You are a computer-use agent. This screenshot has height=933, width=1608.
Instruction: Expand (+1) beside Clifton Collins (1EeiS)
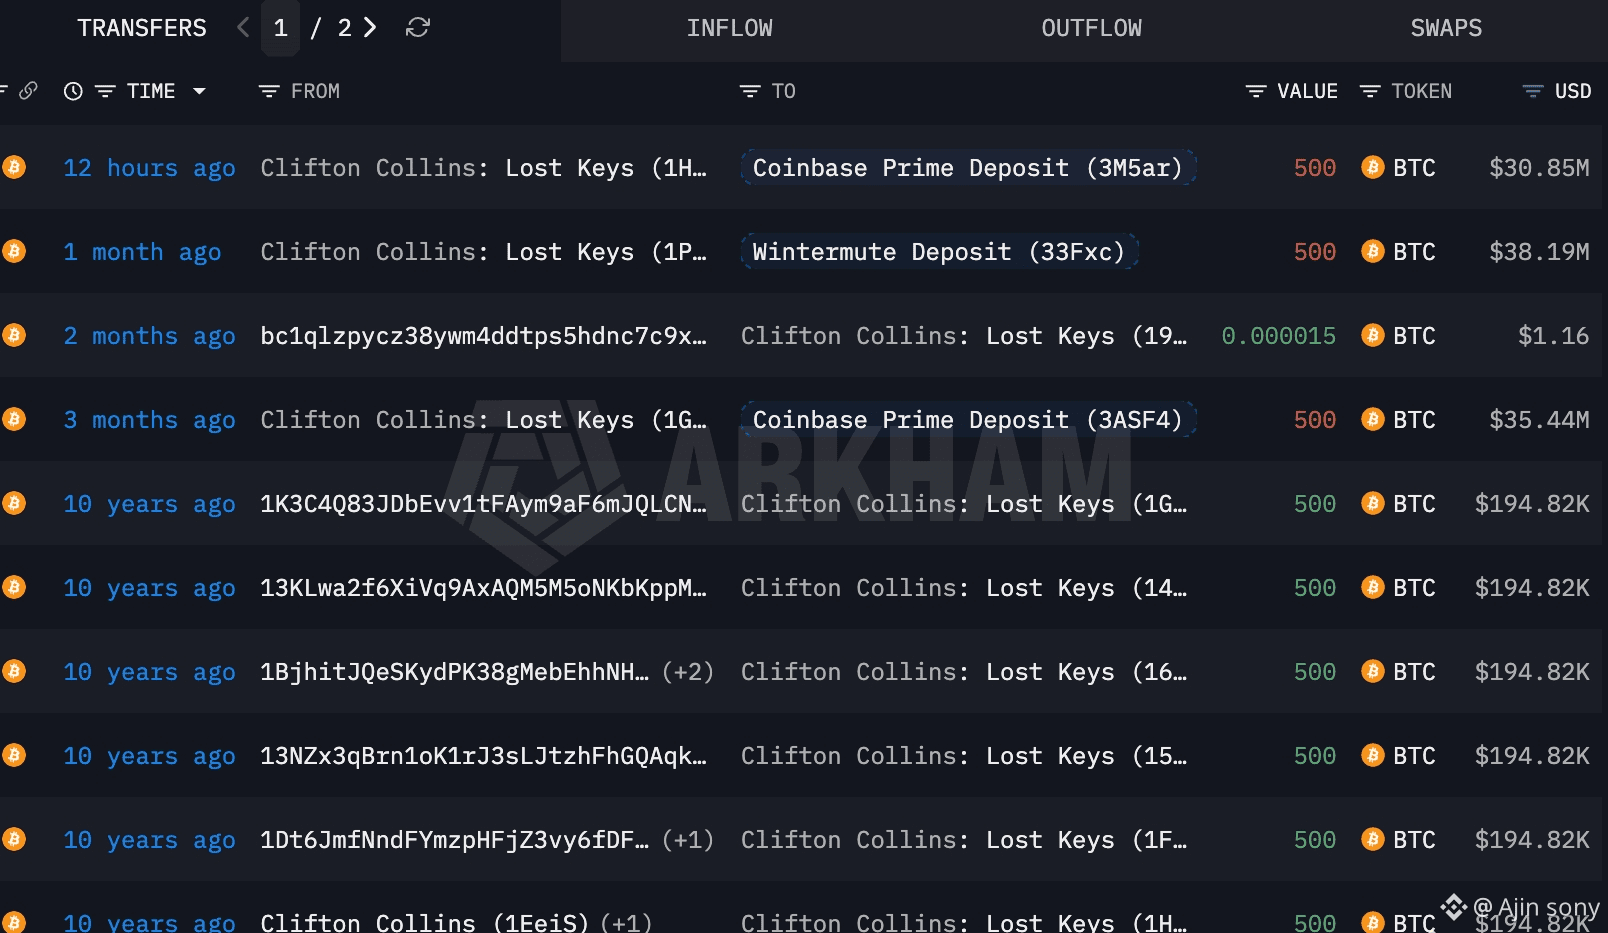point(626,921)
